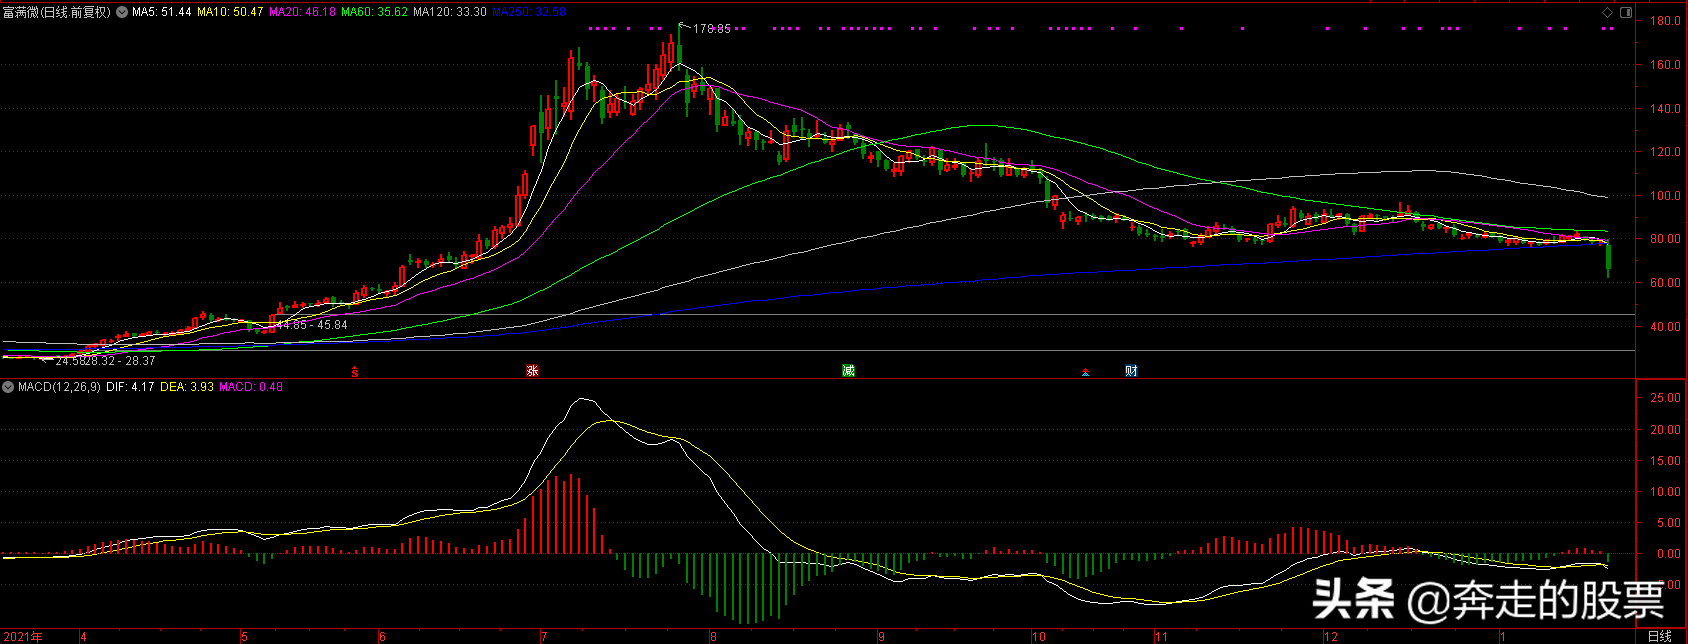Click the 2021年 year label on time axis
Screen dimensions: 1688x644
pos(23,636)
